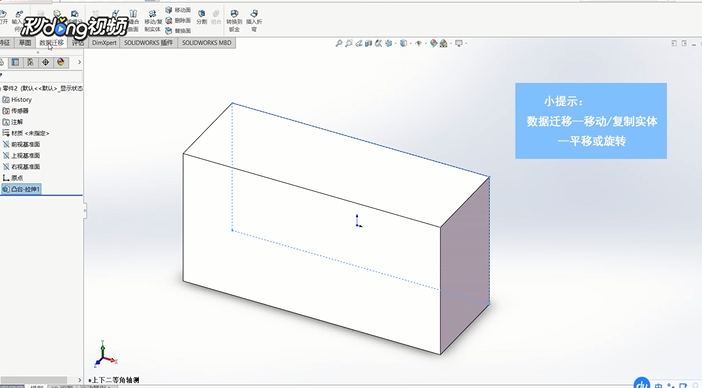Click View Settings monitor icon
The height and width of the screenshot is (388, 702).
[459, 43]
